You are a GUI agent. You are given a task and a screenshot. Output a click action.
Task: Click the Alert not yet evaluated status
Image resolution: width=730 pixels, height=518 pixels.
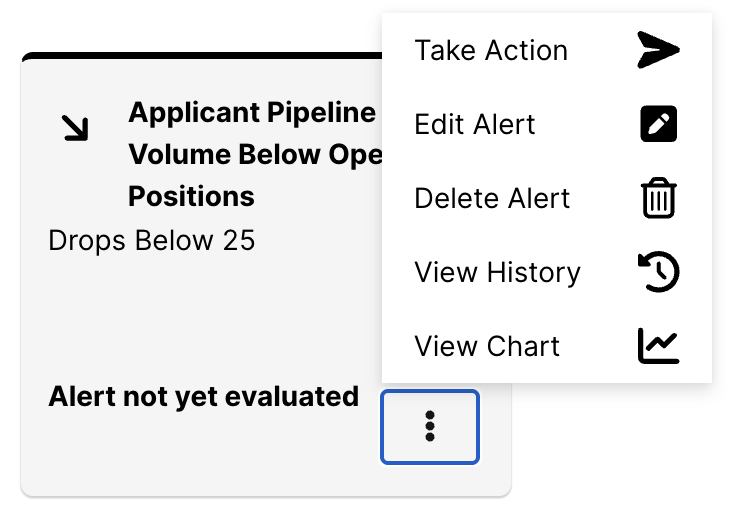(x=203, y=396)
